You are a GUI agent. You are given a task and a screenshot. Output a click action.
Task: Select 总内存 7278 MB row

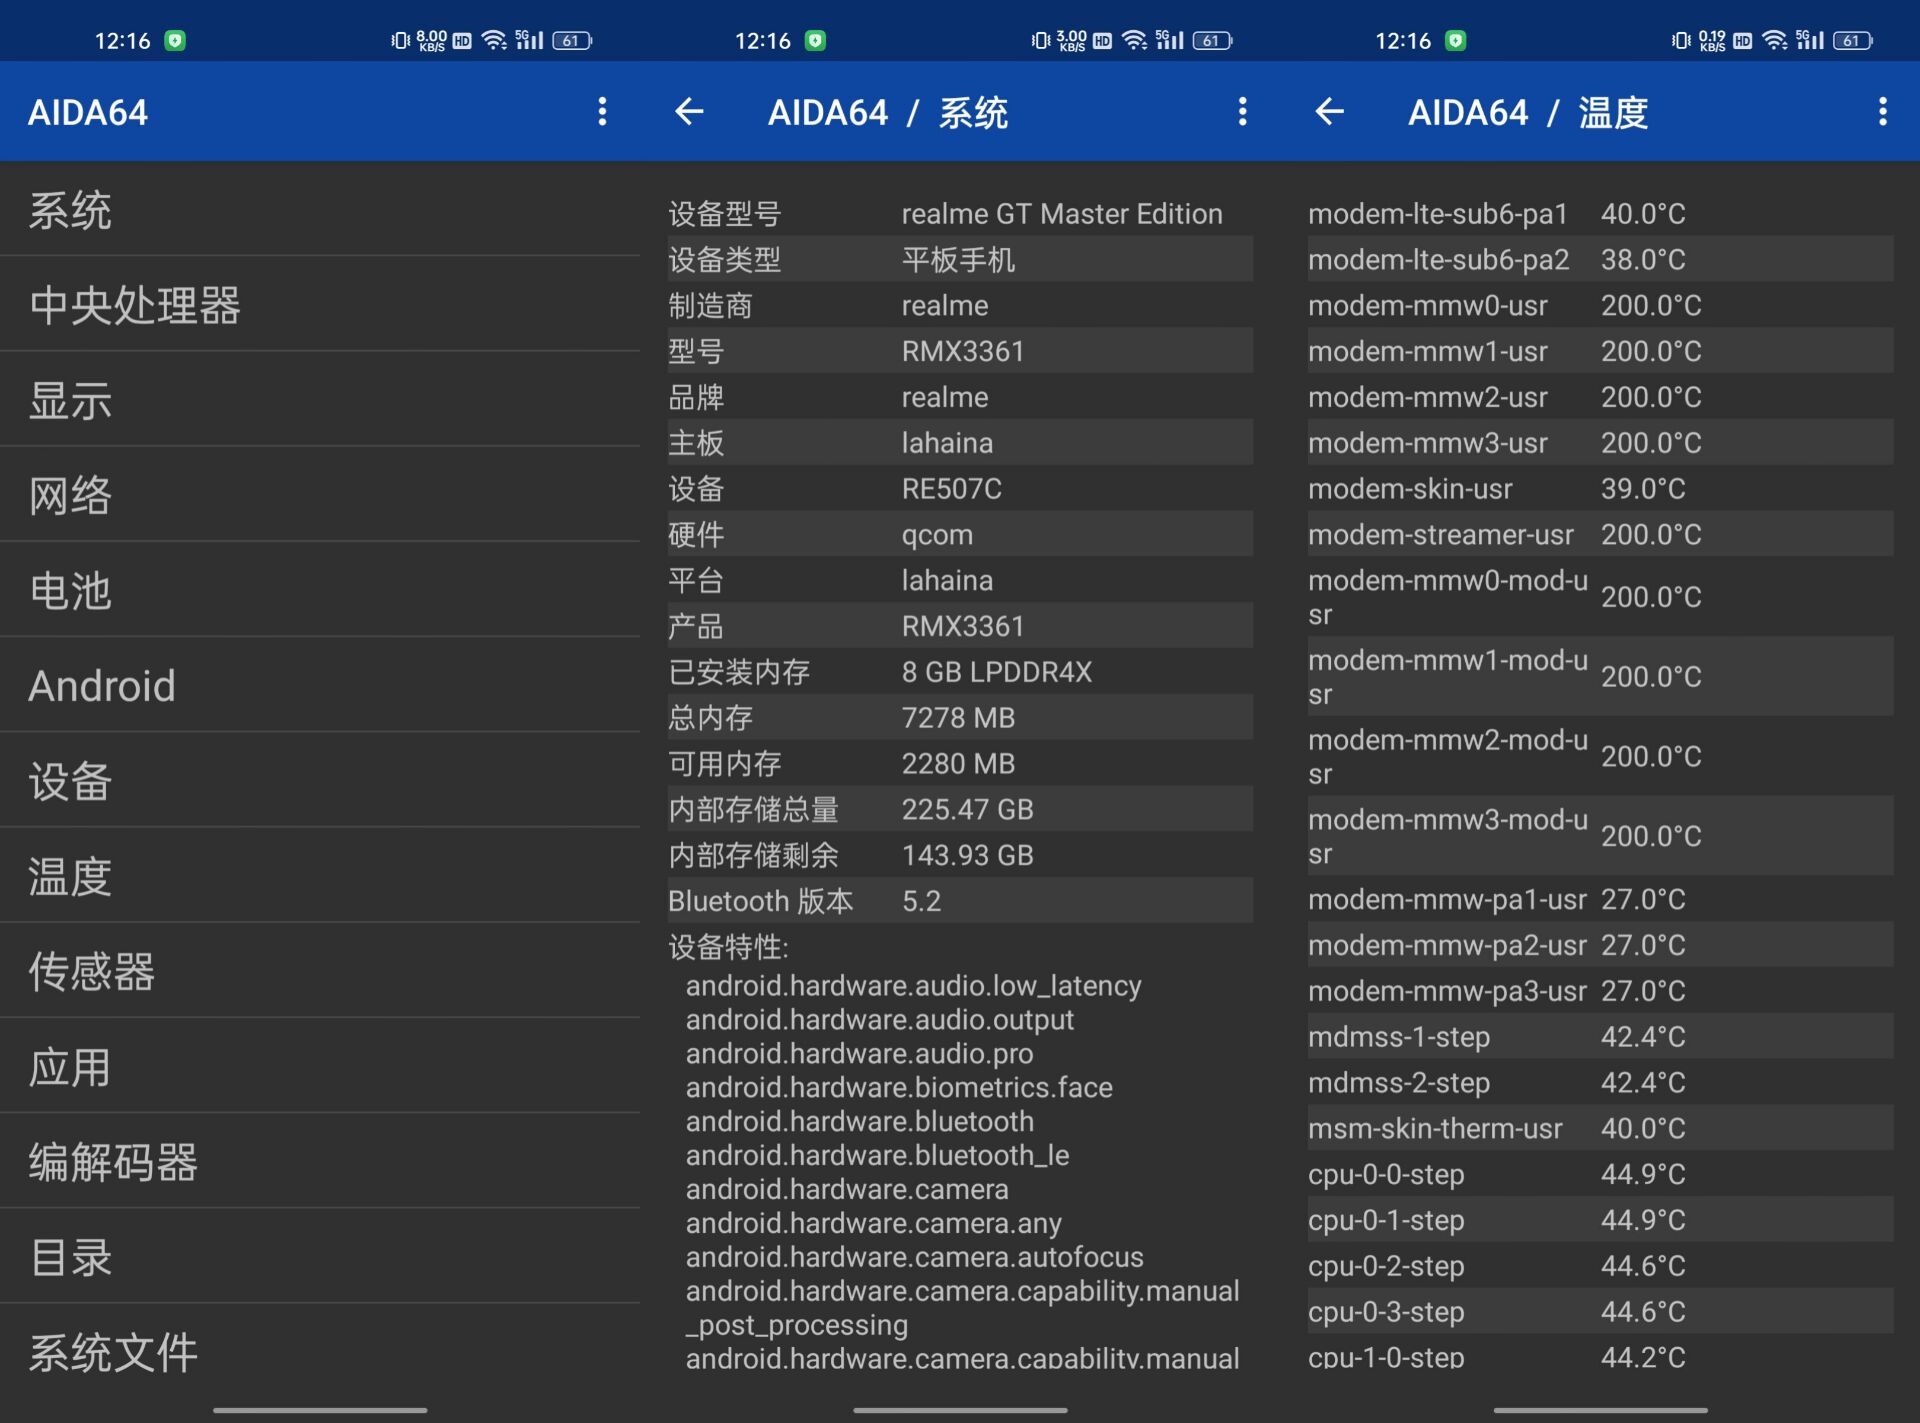point(960,718)
